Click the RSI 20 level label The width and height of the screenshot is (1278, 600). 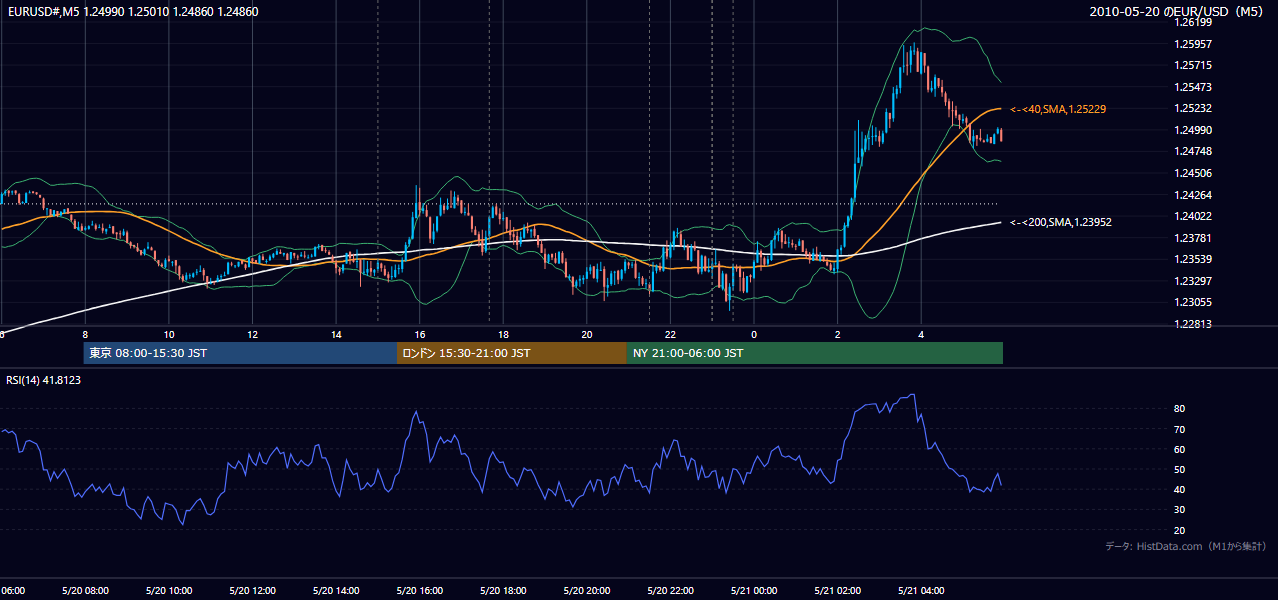[1180, 530]
